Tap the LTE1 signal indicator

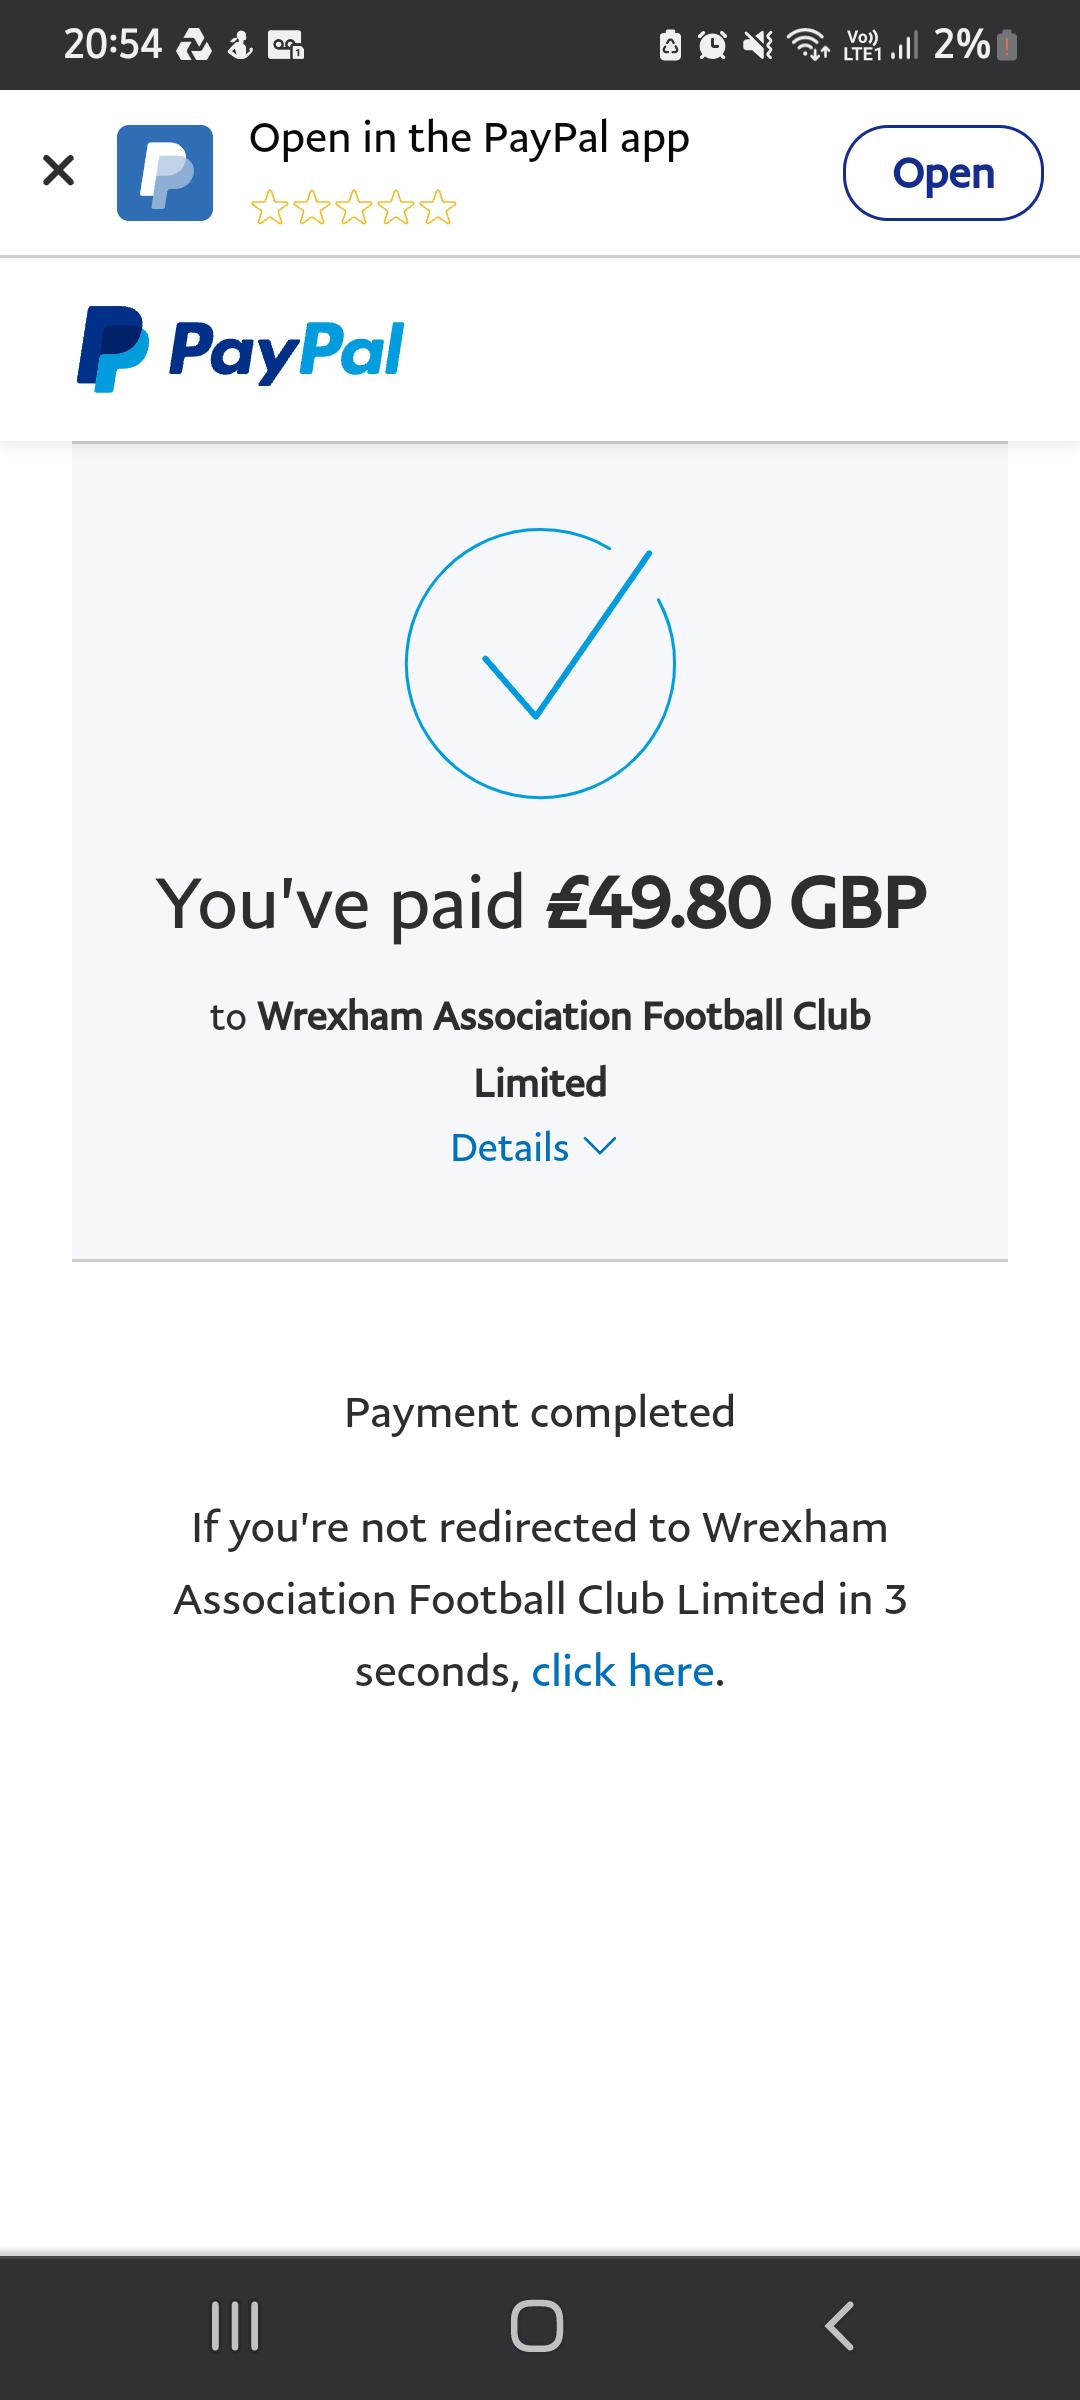(863, 45)
